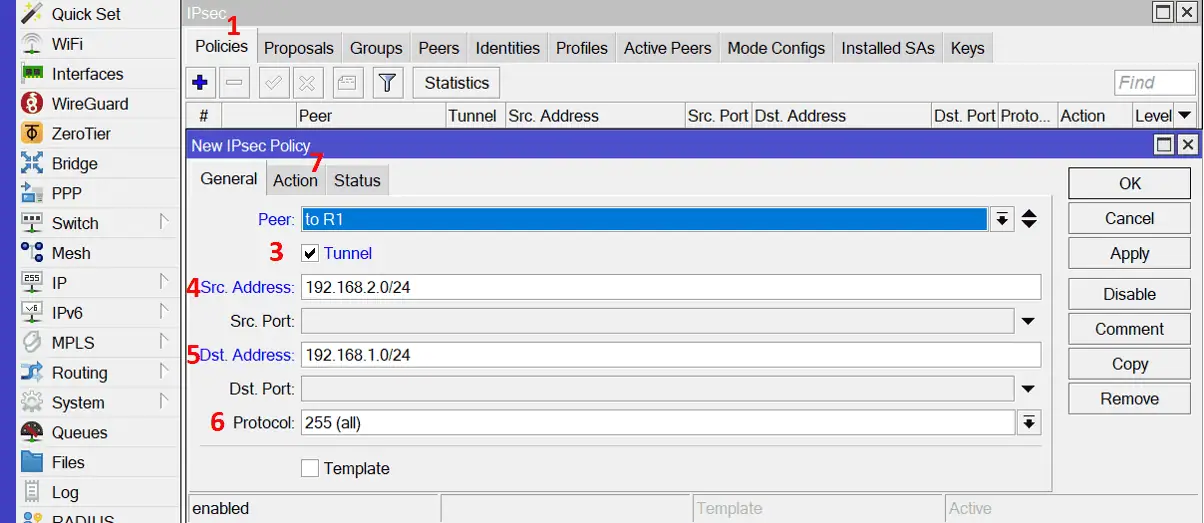Expand the Src. Port field arrow
The width and height of the screenshot is (1204, 523).
pos(1028,321)
